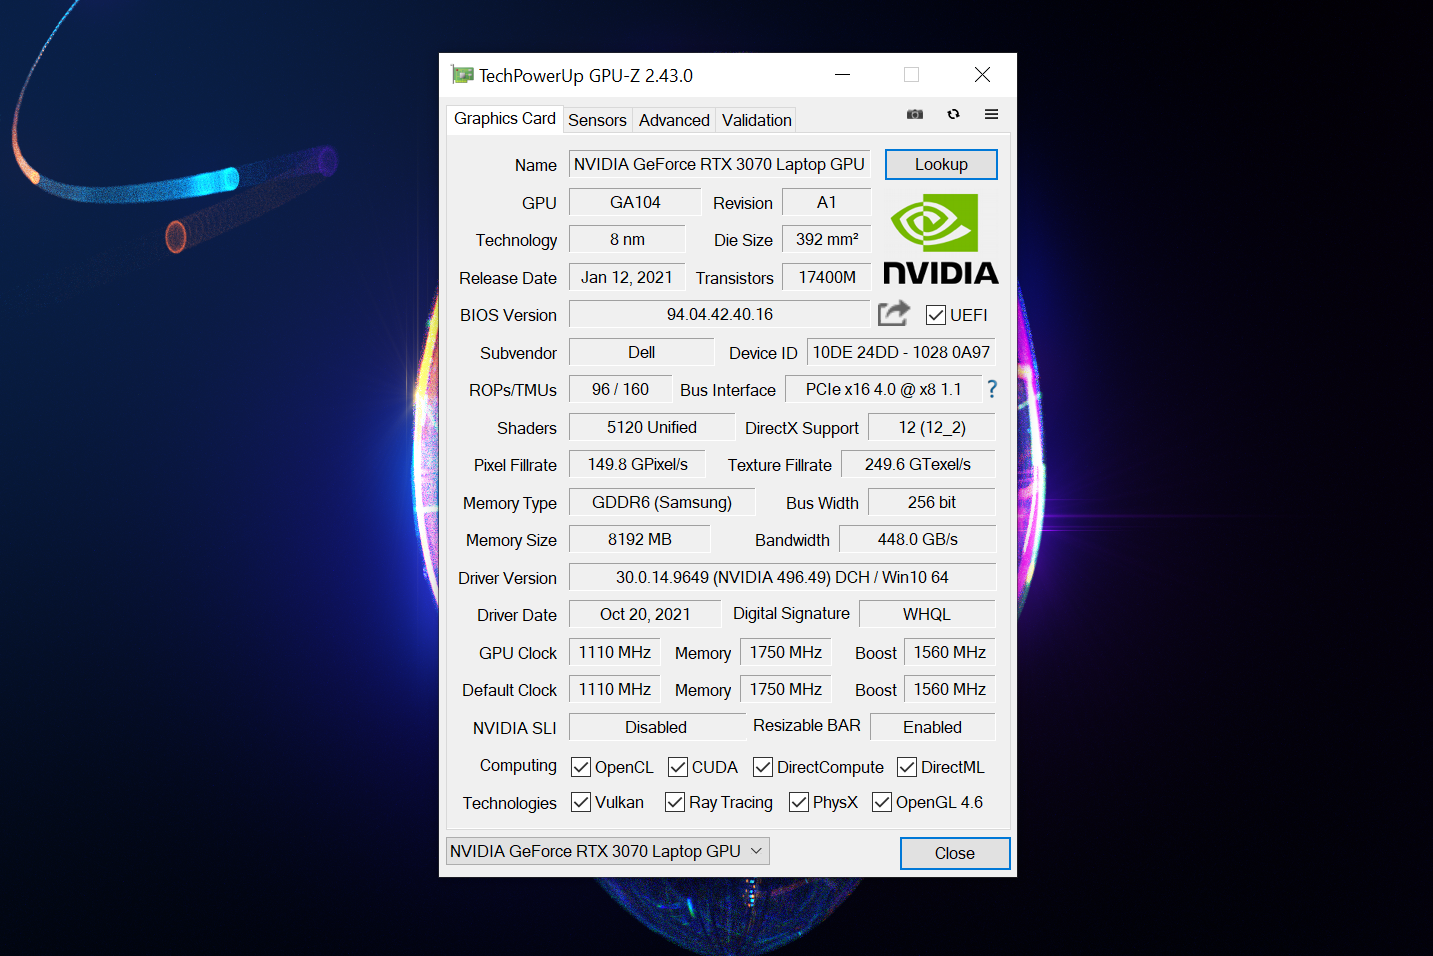Toggle the OpenGL 4.6 checkbox
Image resolution: width=1433 pixels, height=956 pixels.
882,802
